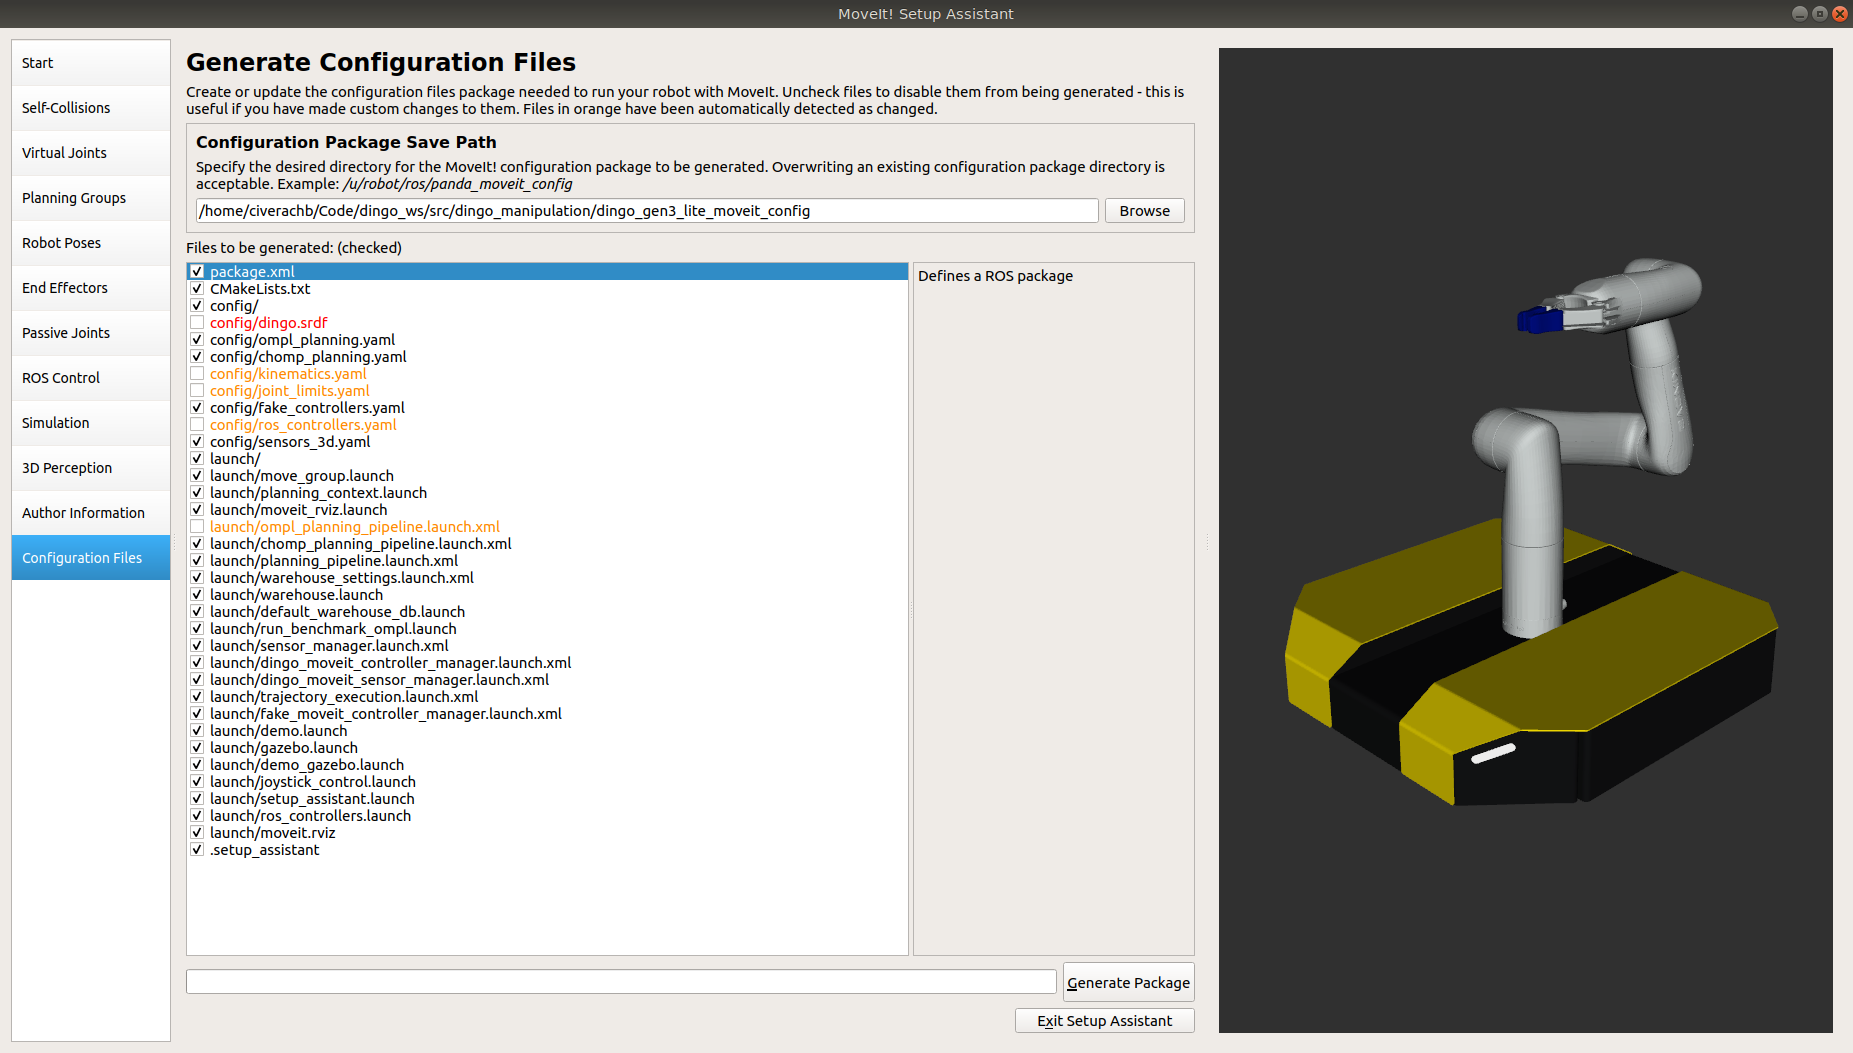Screen dimensions: 1853x1053
Task: Select launch/moveit.rviz row
Action: 547,833
